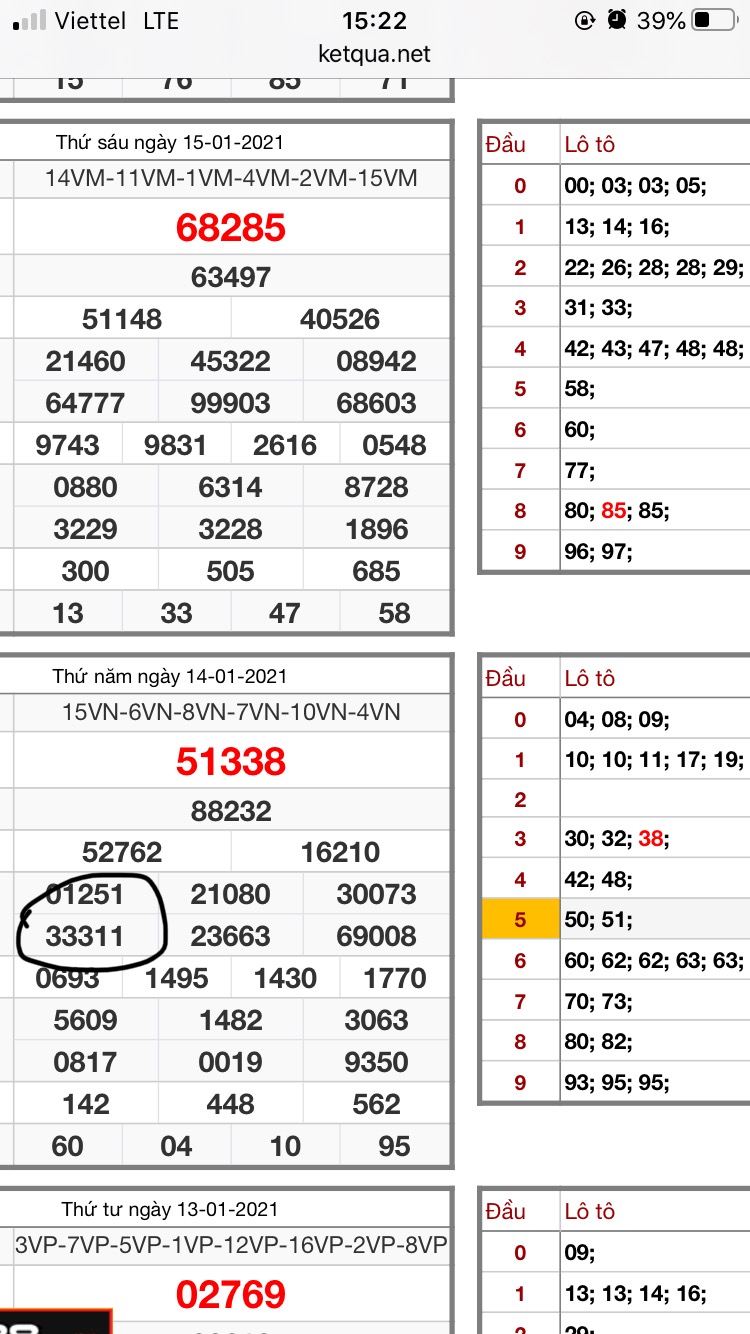Click lô tô row 93; 95; 95;
750x1334 pixels.
tap(617, 1083)
